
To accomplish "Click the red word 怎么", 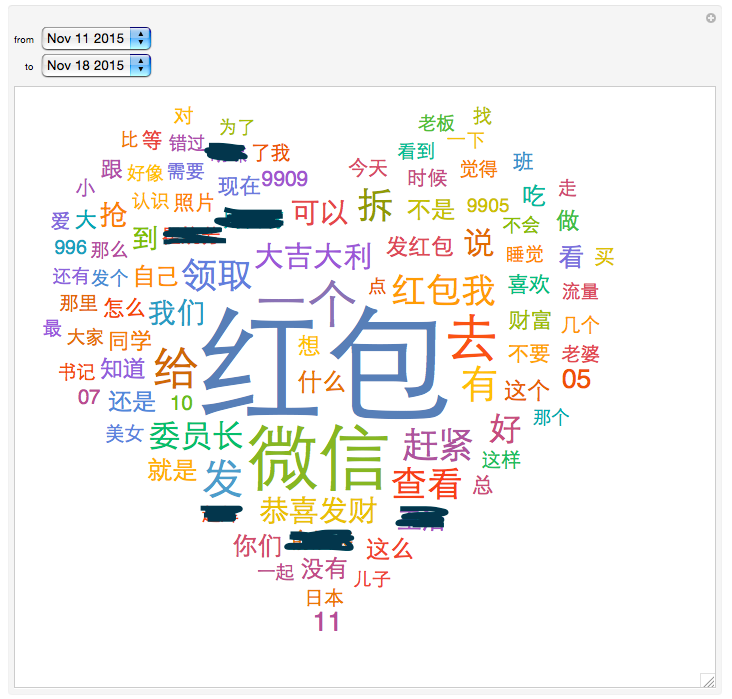I will (x=124, y=308).
